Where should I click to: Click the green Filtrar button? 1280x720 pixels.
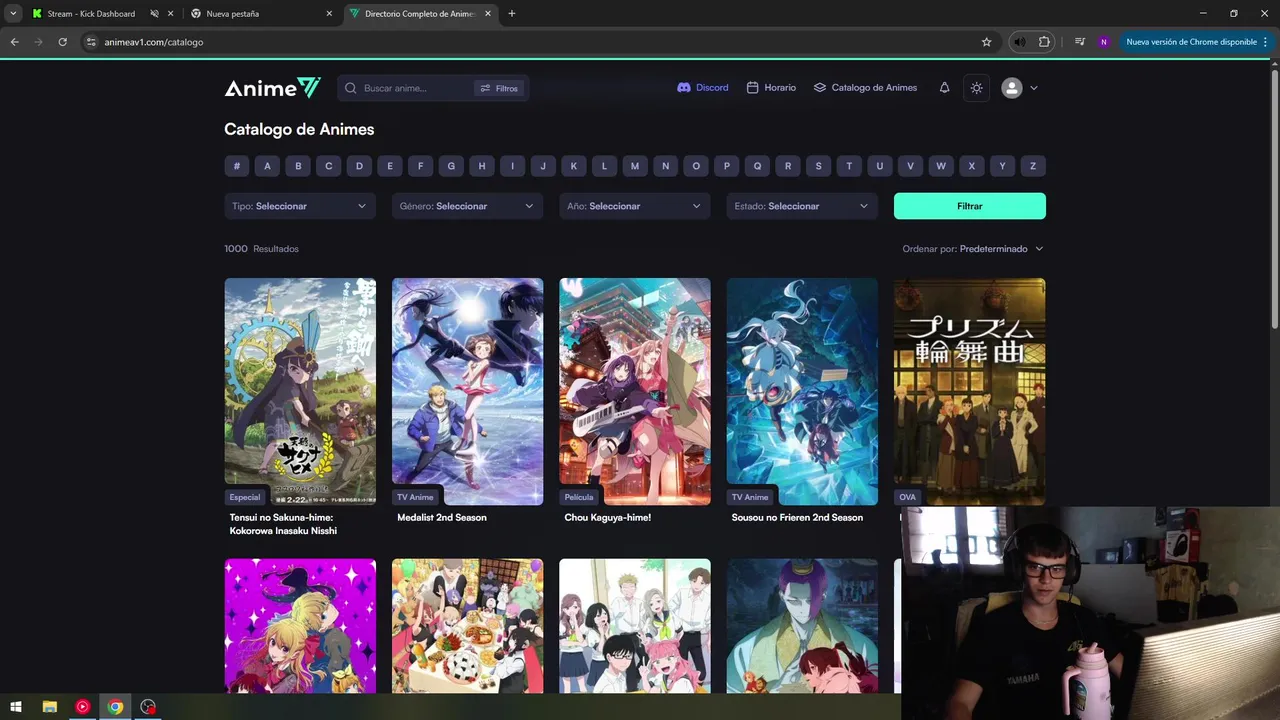tap(970, 206)
